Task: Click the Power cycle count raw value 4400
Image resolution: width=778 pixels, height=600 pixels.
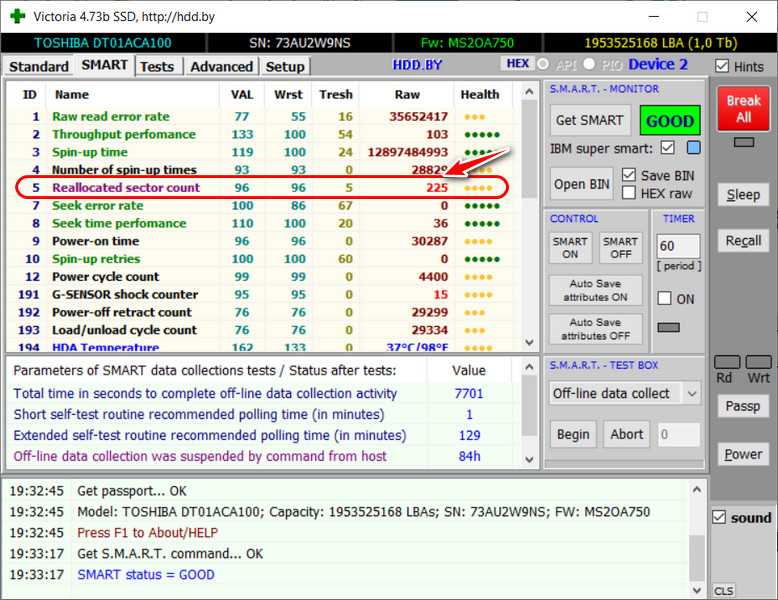Action: click(433, 276)
